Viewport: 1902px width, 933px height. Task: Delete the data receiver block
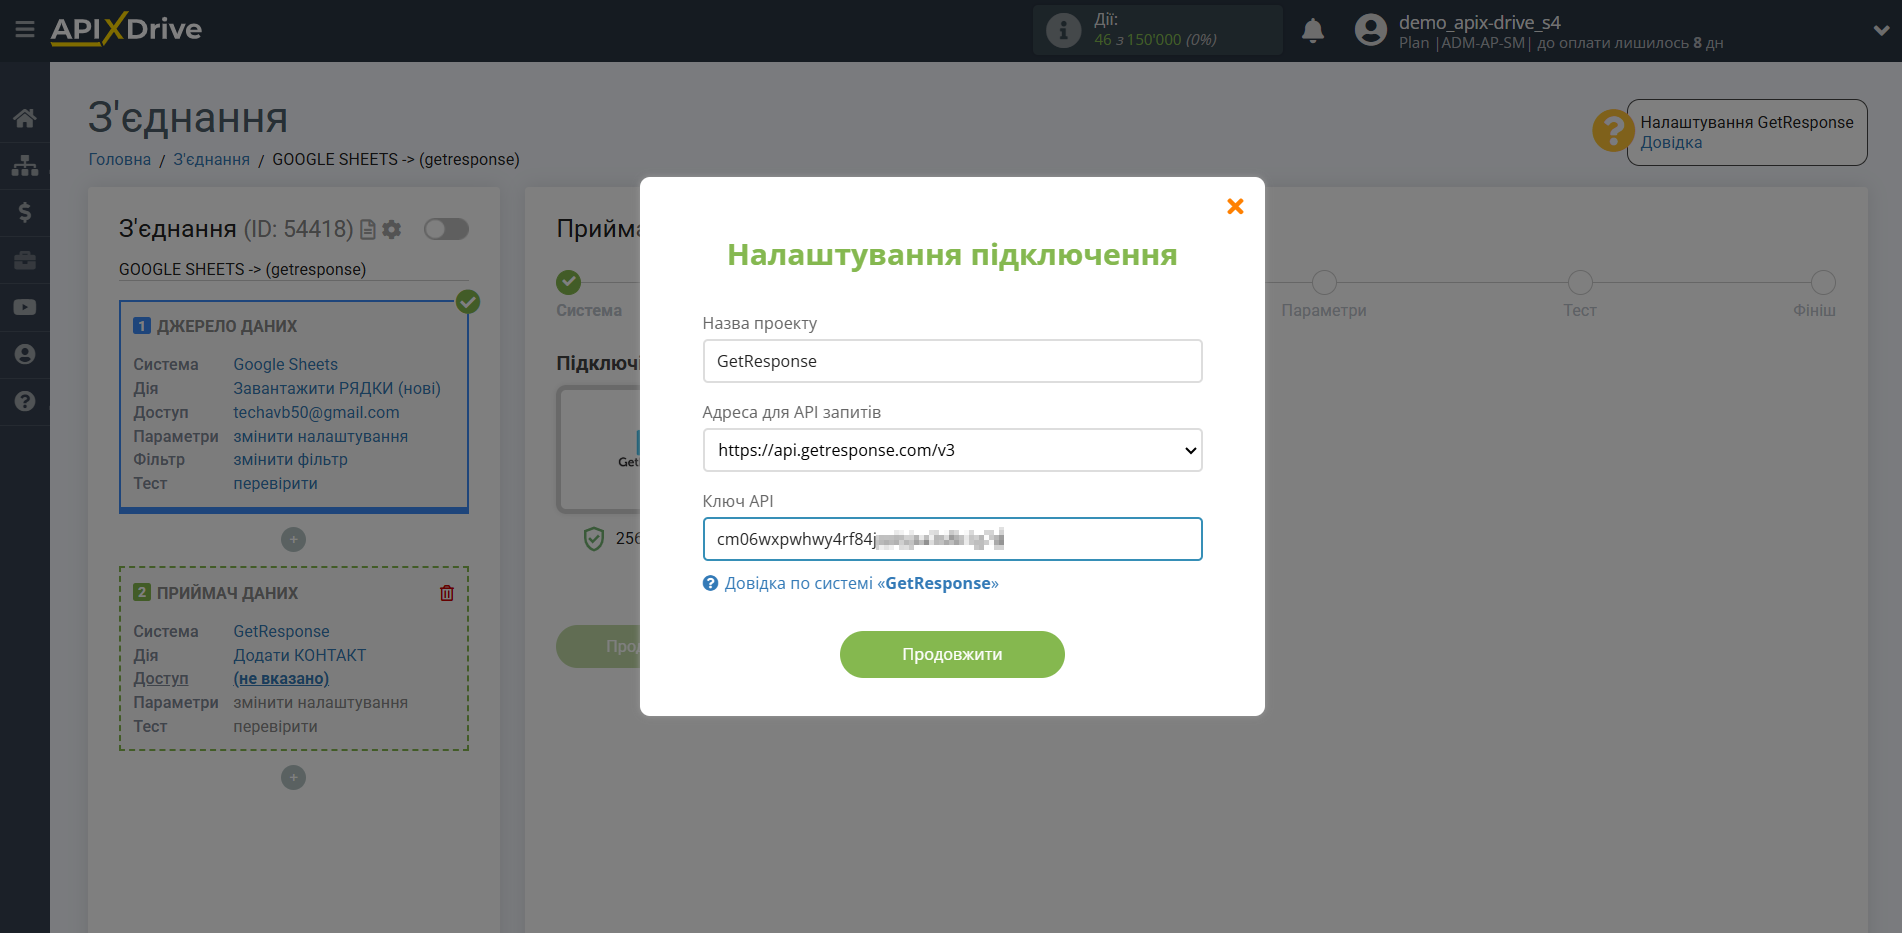click(x=447, y=593)
